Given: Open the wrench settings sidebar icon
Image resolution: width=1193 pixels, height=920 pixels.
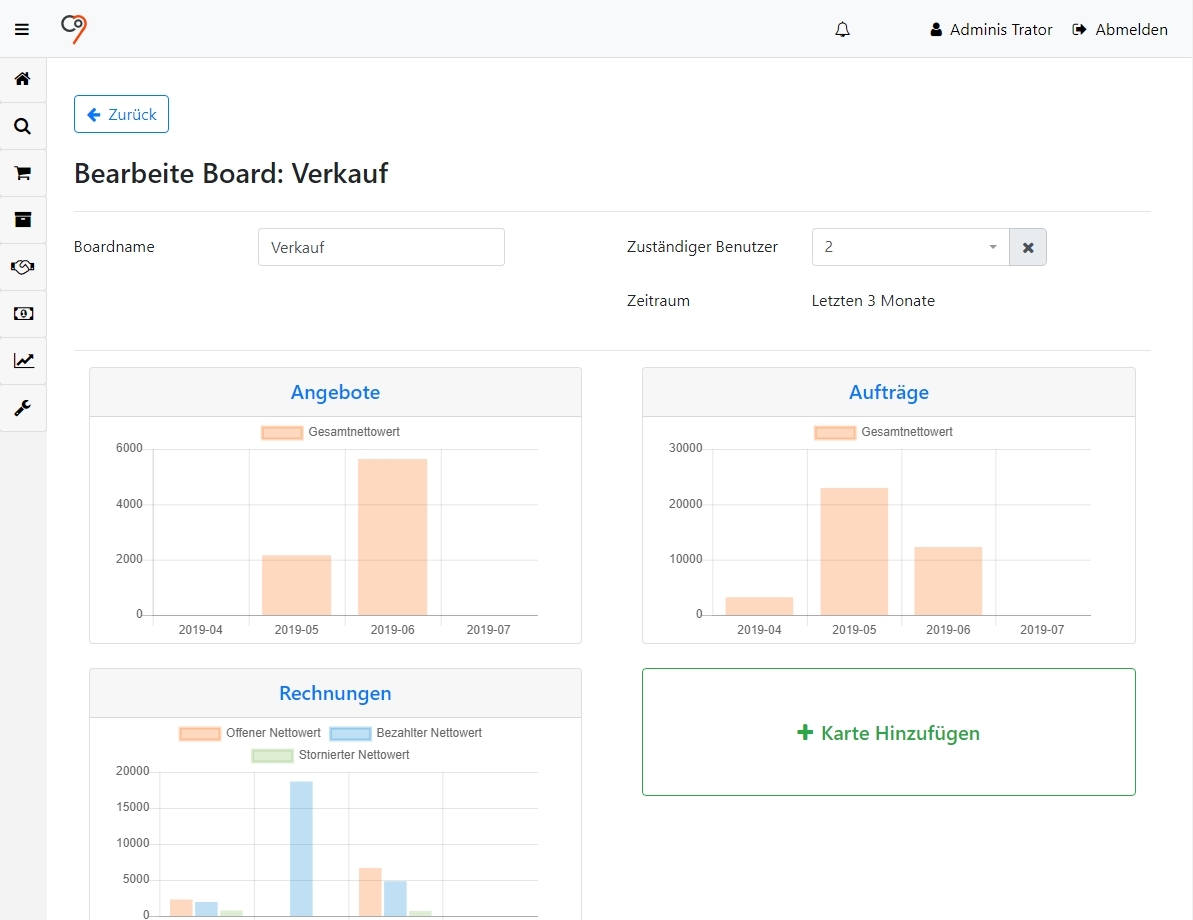Looking at the screenshot, I should 22,408.
